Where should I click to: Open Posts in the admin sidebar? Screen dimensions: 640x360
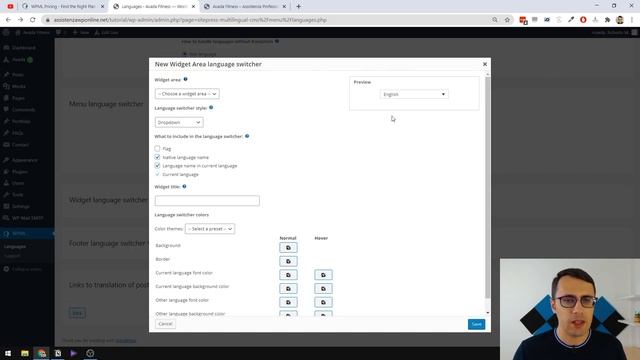[x=18, y=75]
